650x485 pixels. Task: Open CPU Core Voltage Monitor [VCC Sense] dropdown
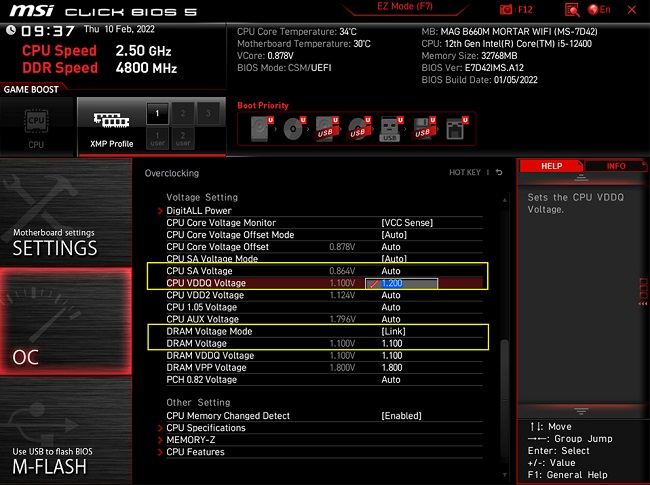tap(407, 223)
